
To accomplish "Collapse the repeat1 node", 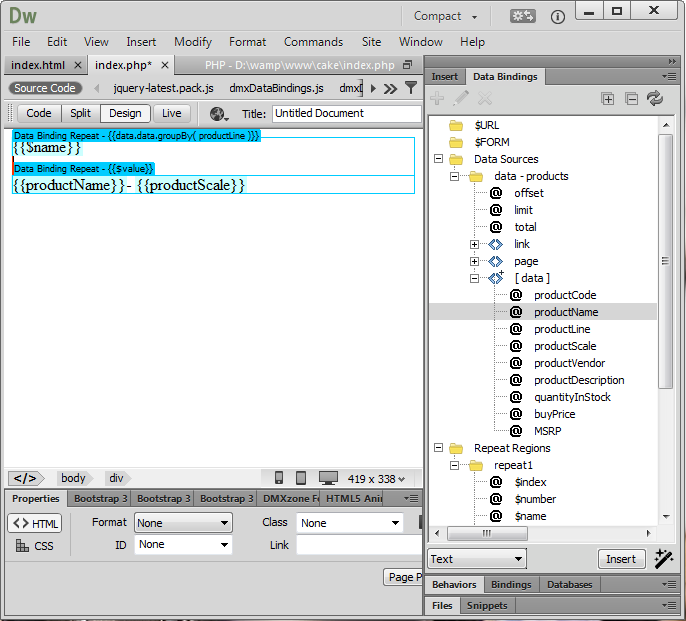I will pos(455,465).
